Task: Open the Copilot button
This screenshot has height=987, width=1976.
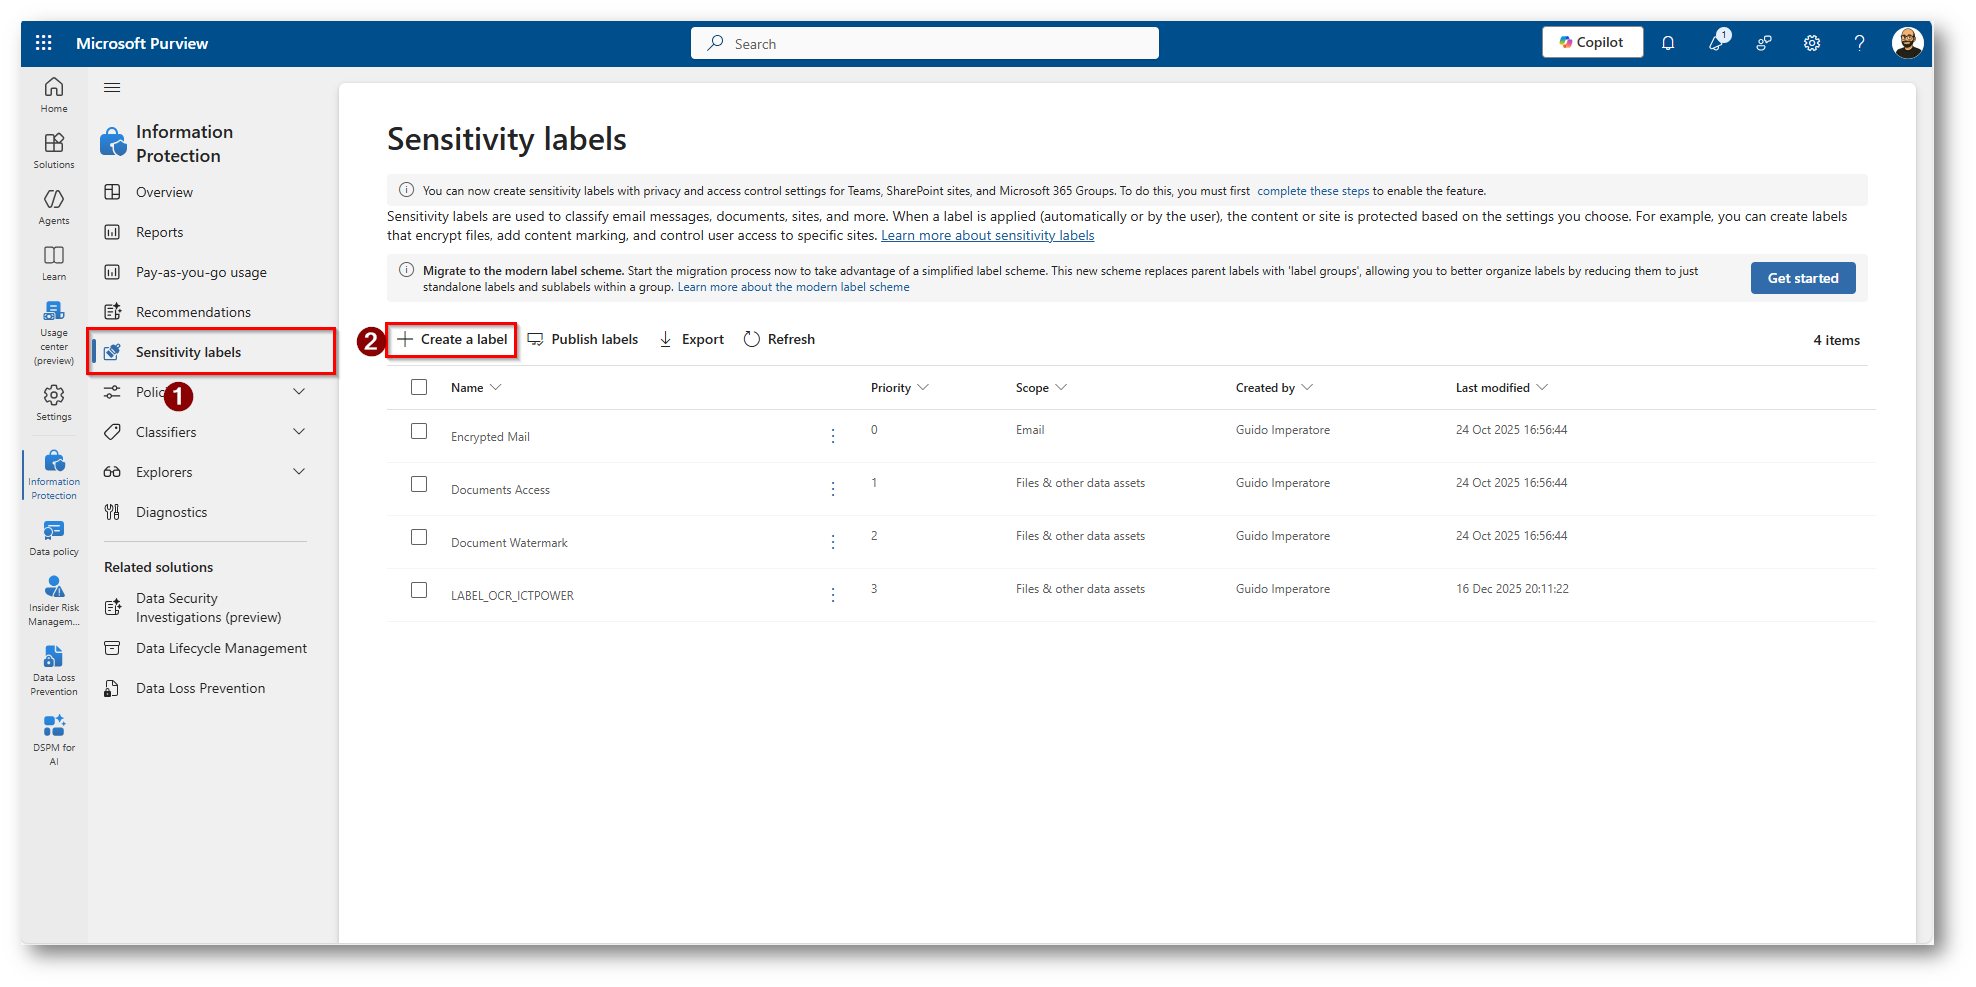Action: click(1592, 42)
